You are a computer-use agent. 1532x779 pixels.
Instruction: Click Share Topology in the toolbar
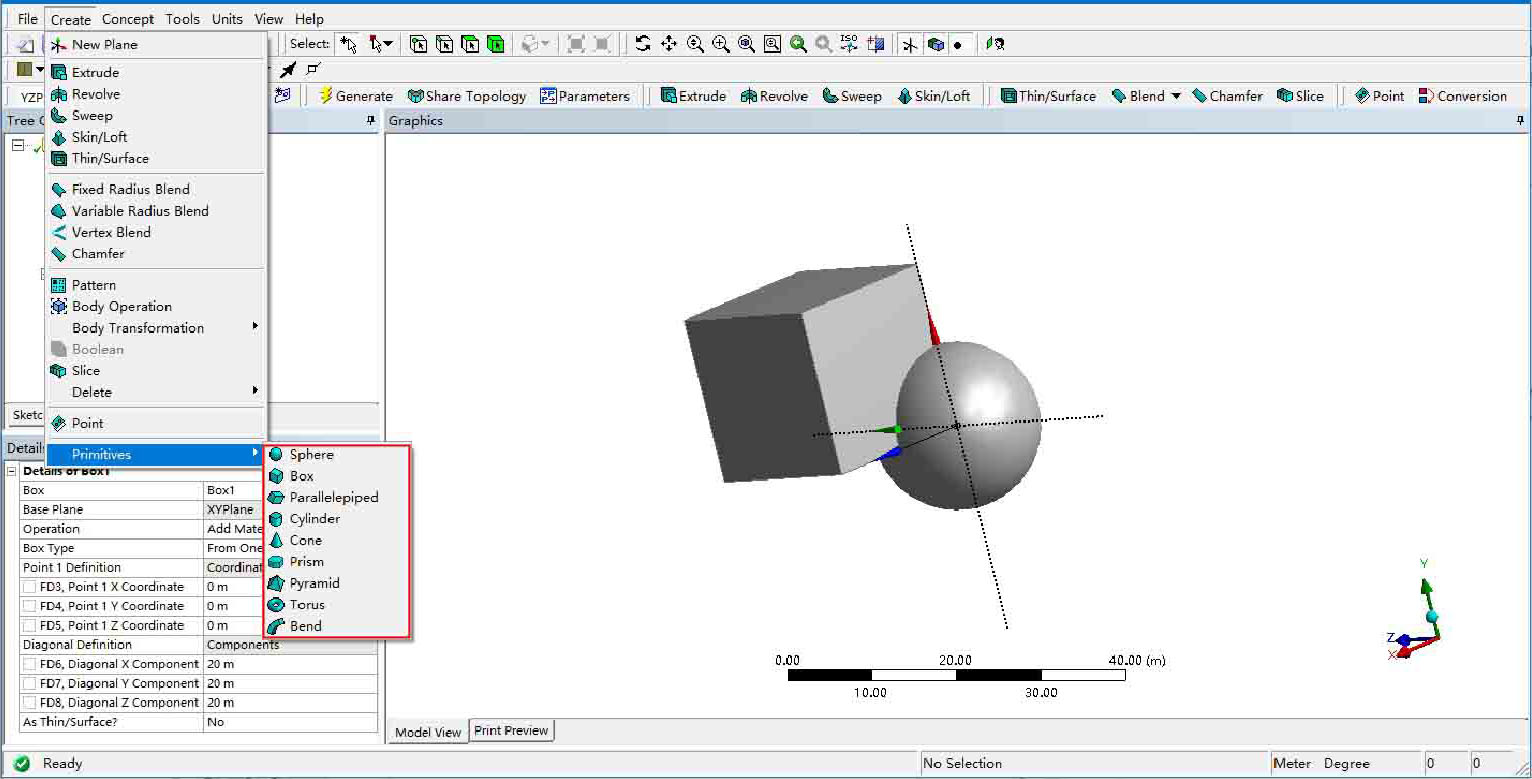[x=466, y=96]
